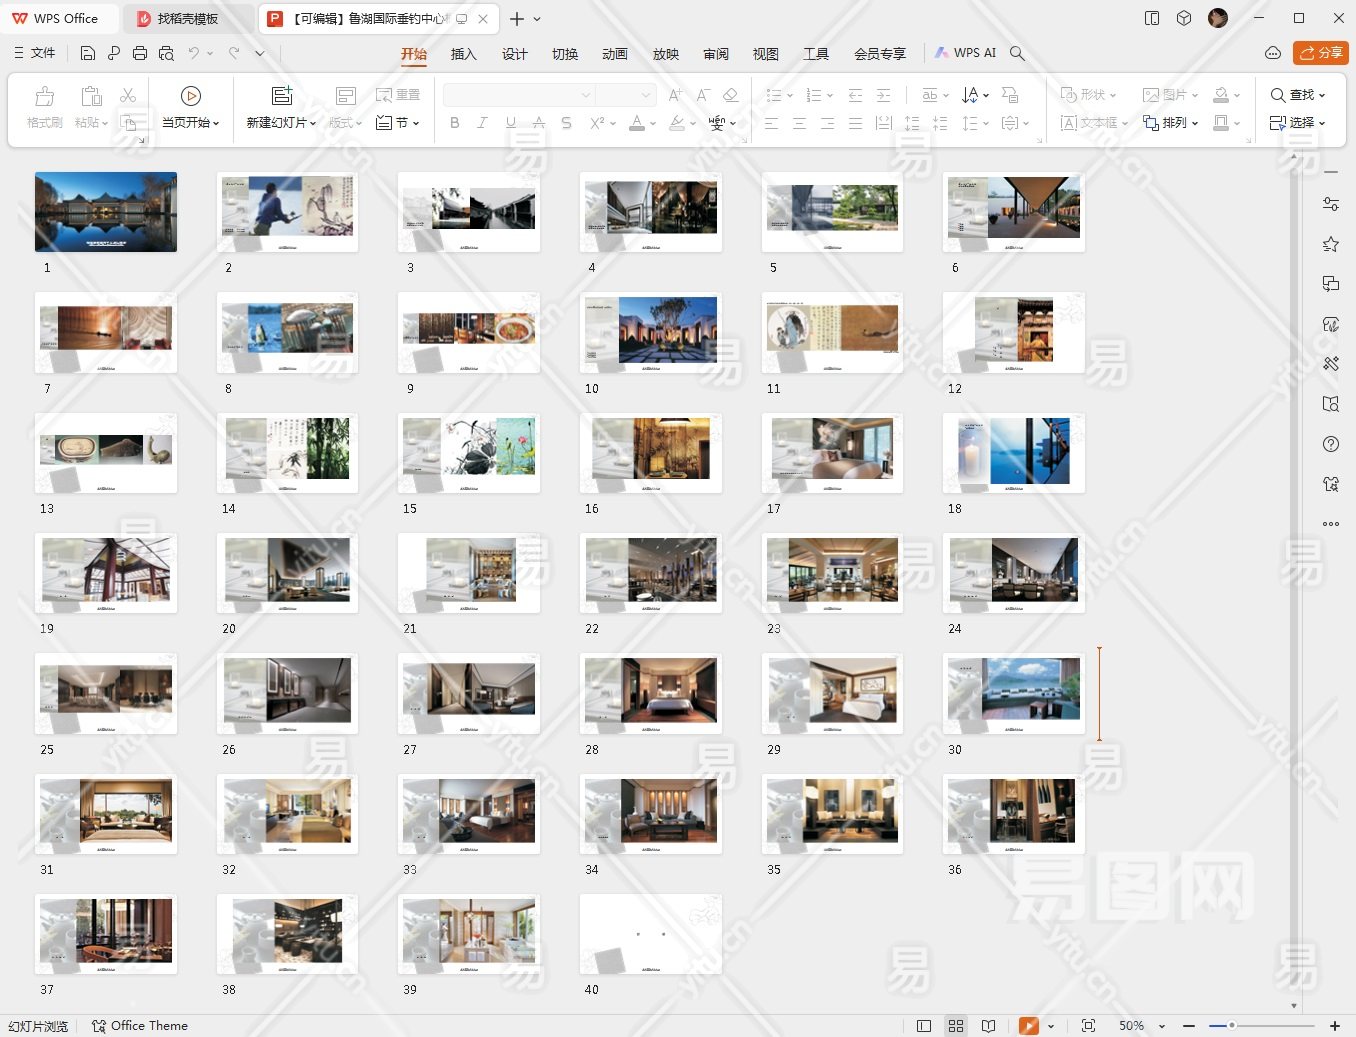
Task: Click the WPS AI button
Action: [x=965, y=53]
